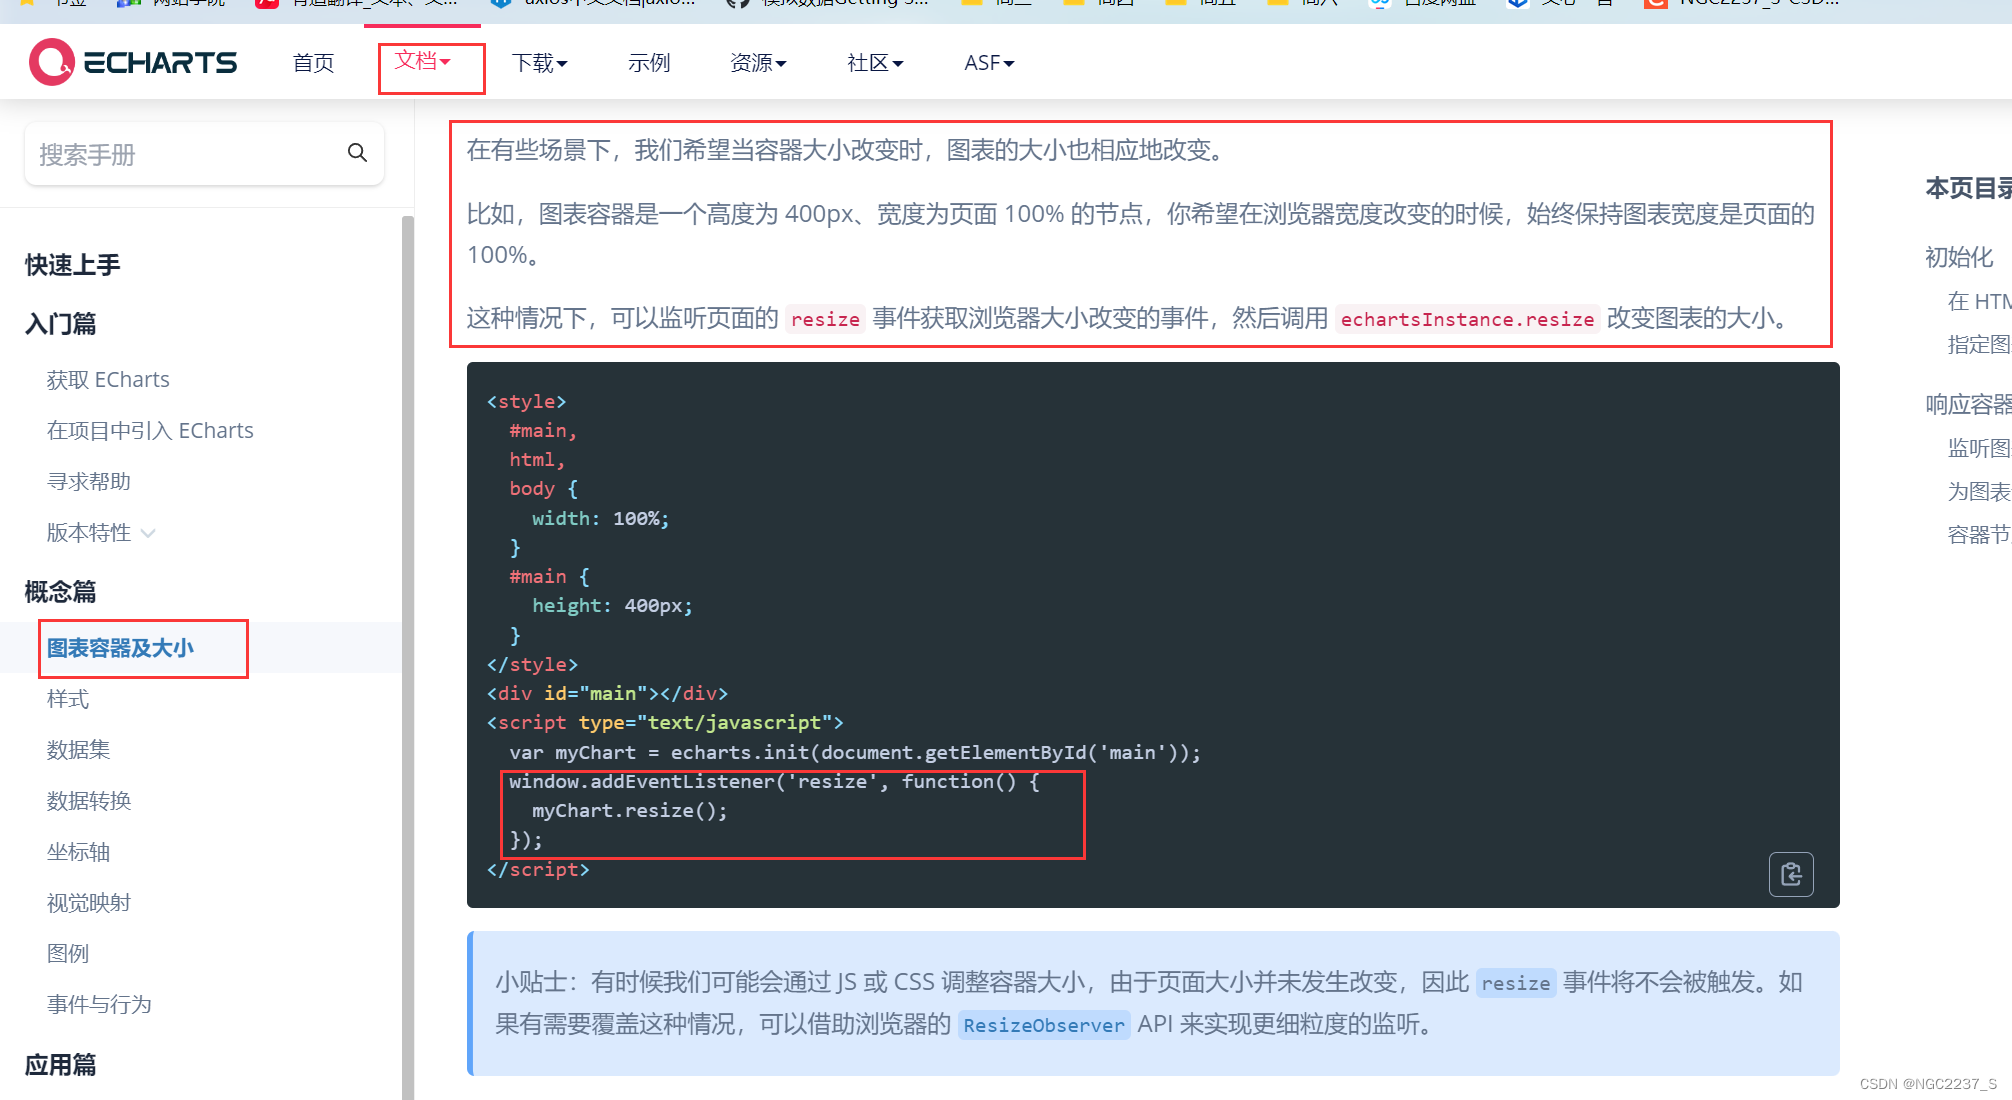The height and width of the screenshot is (1100, 2012).
Task: Click the 网站学院 bookmark icon
Action: pos(130,4)
